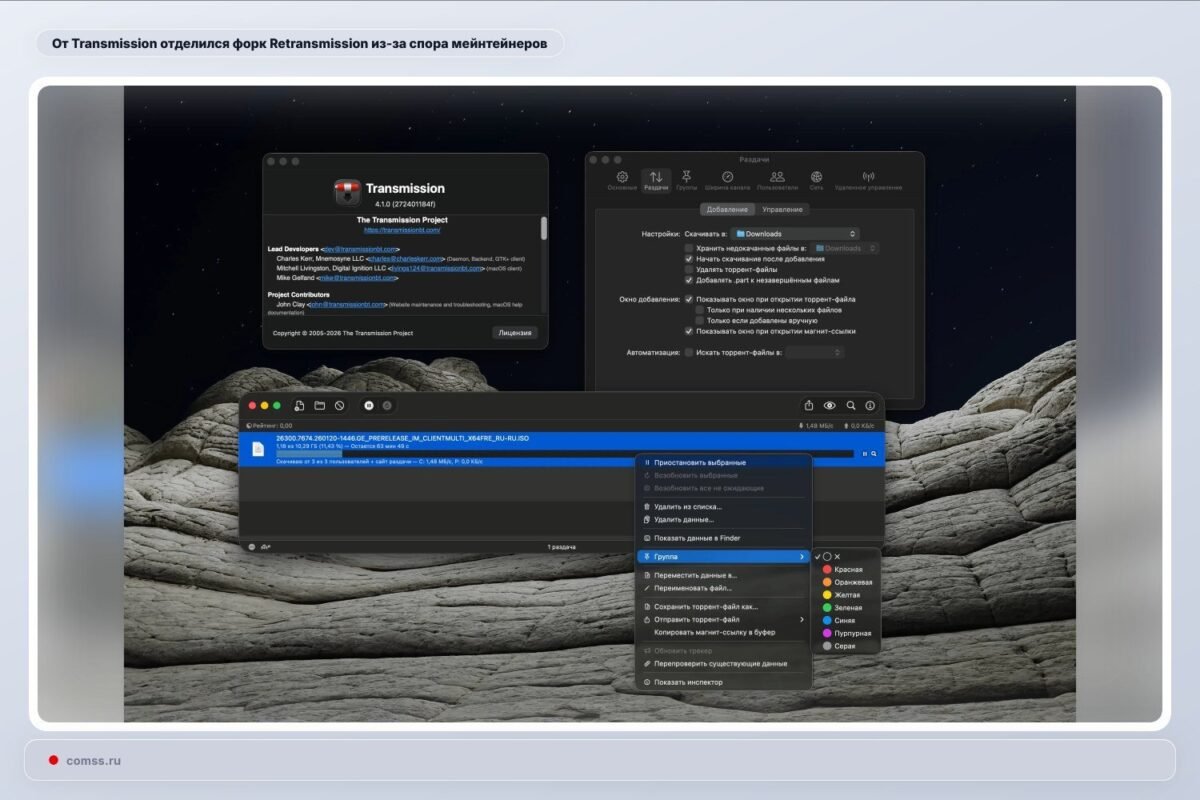Viewport: 1200px width, 800px height.
Task: Choose Показать инспектор menu item
Action: tap(723, 682)
